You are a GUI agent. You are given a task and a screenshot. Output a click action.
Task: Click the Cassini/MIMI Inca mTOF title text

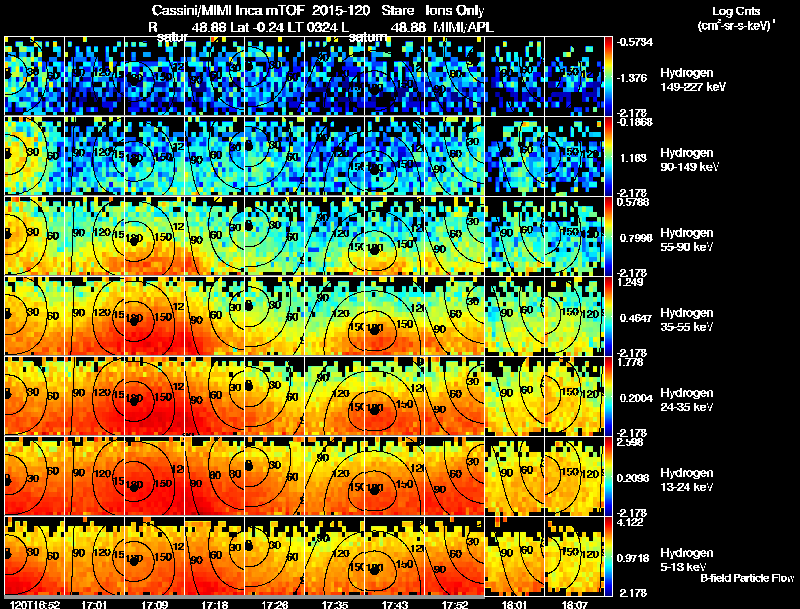(228, 10)
